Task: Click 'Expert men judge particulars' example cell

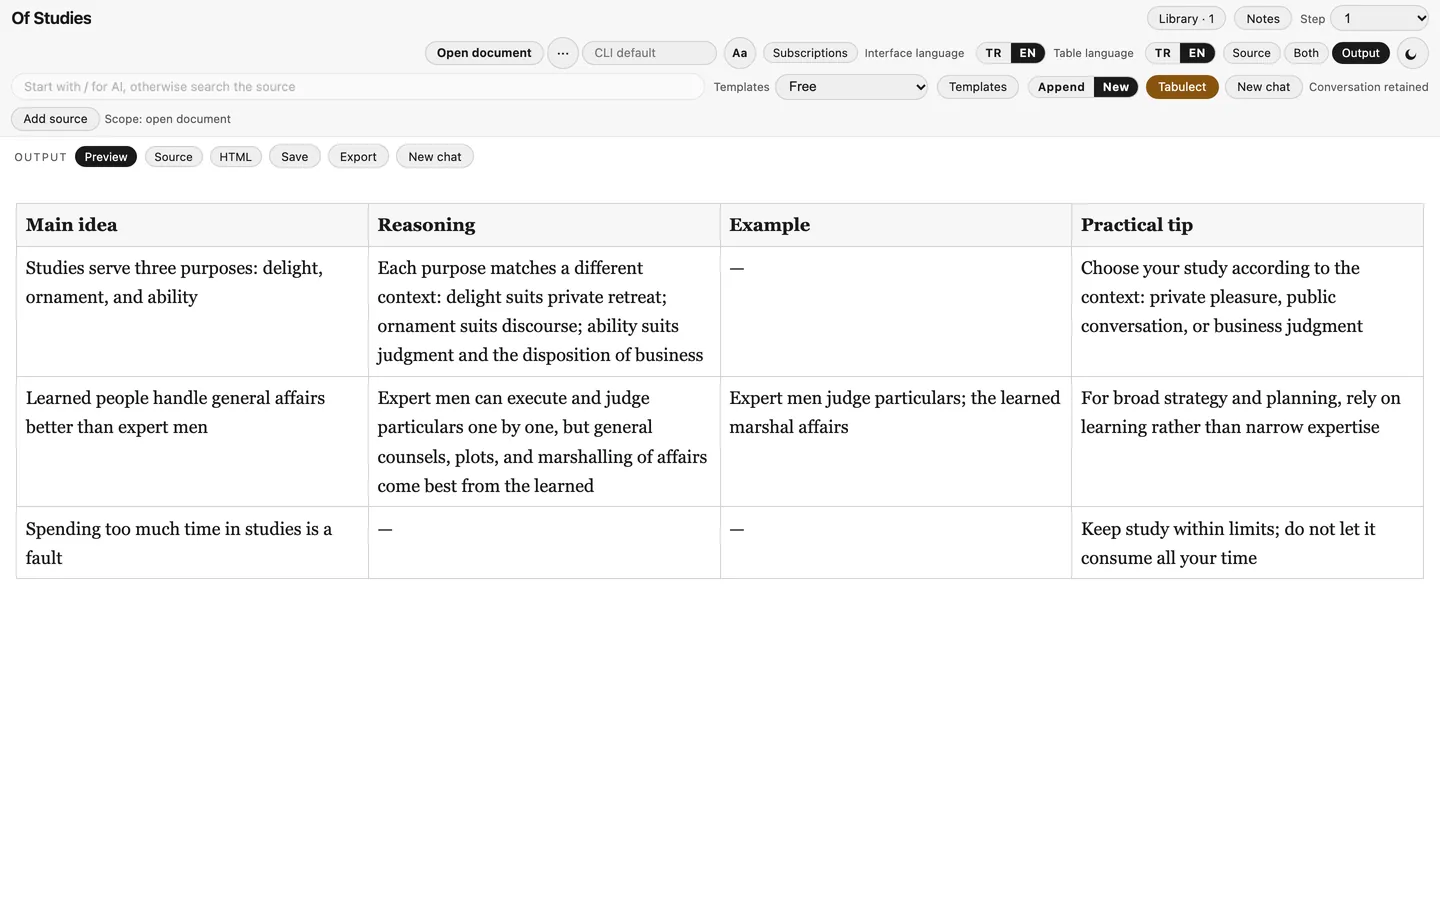Action: tap(895, 442)
